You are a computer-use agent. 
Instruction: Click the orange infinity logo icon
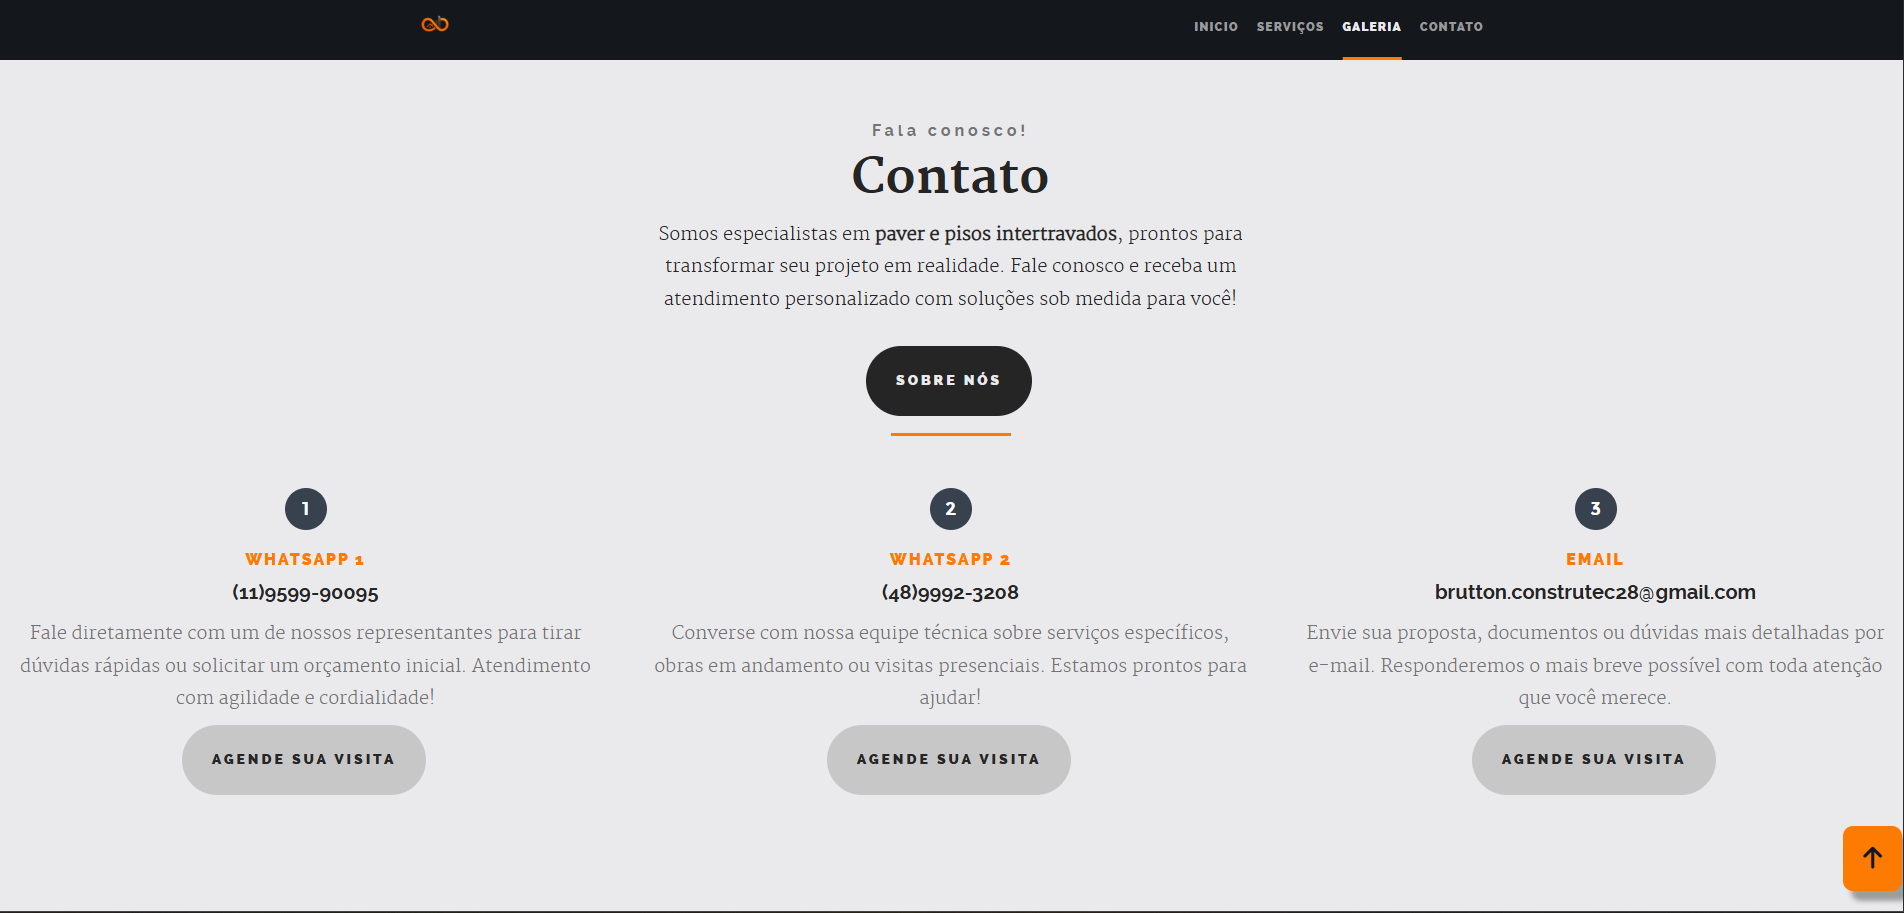pyautogui.click(x=435, y=24)
